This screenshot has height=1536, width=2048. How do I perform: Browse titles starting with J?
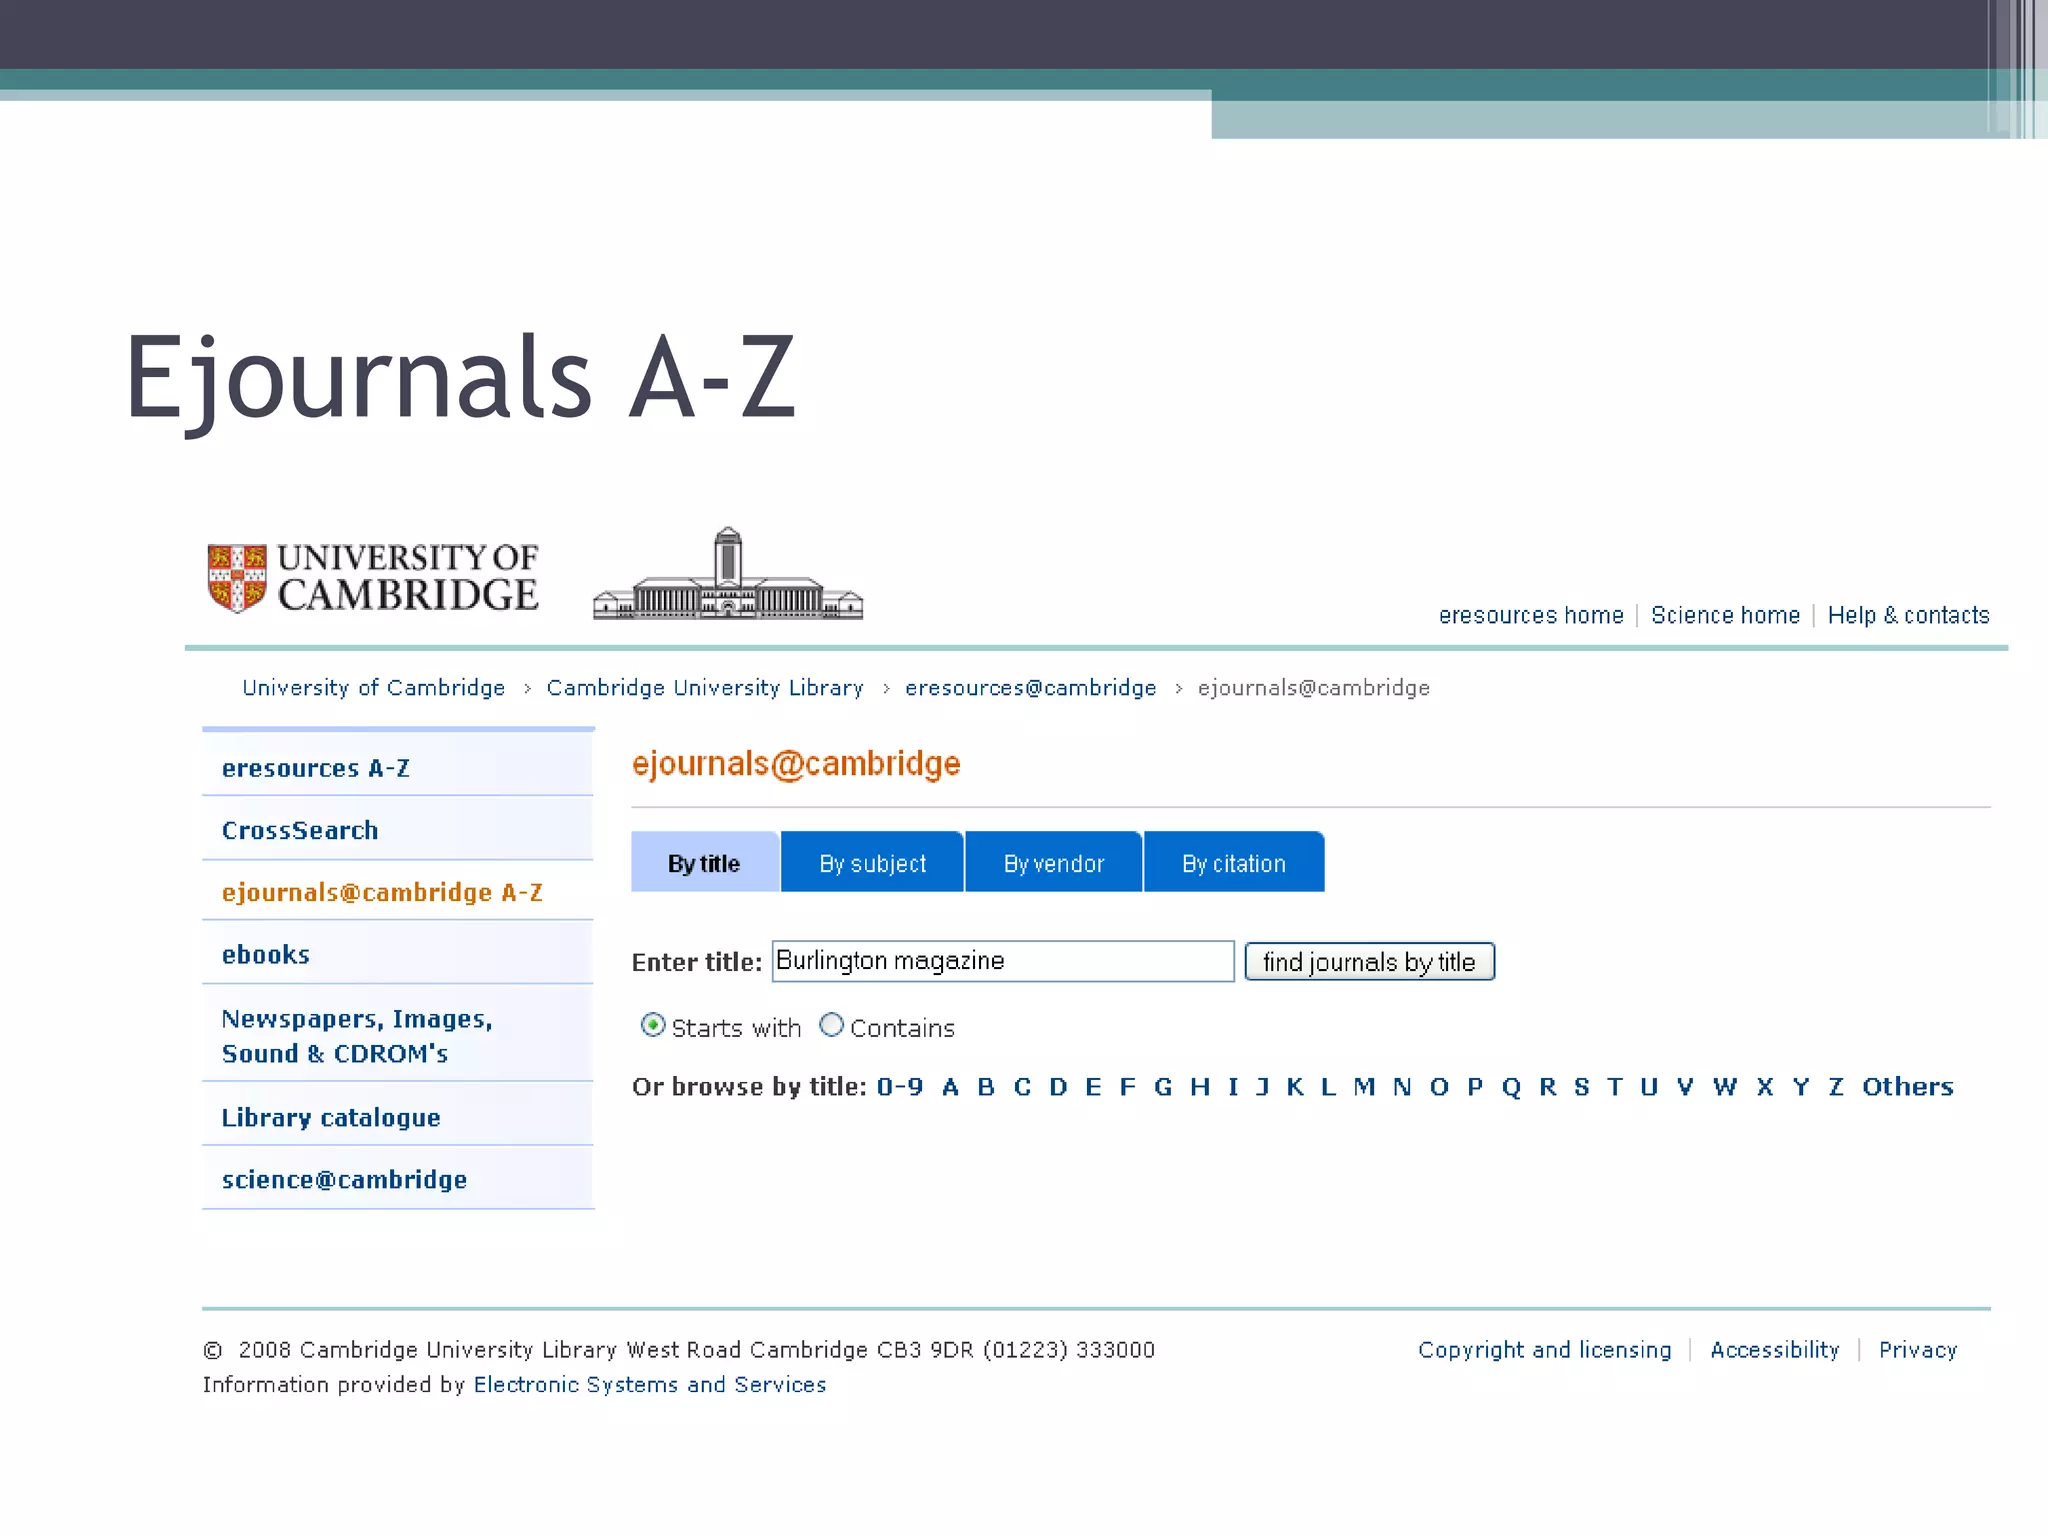point(1262,1087)
